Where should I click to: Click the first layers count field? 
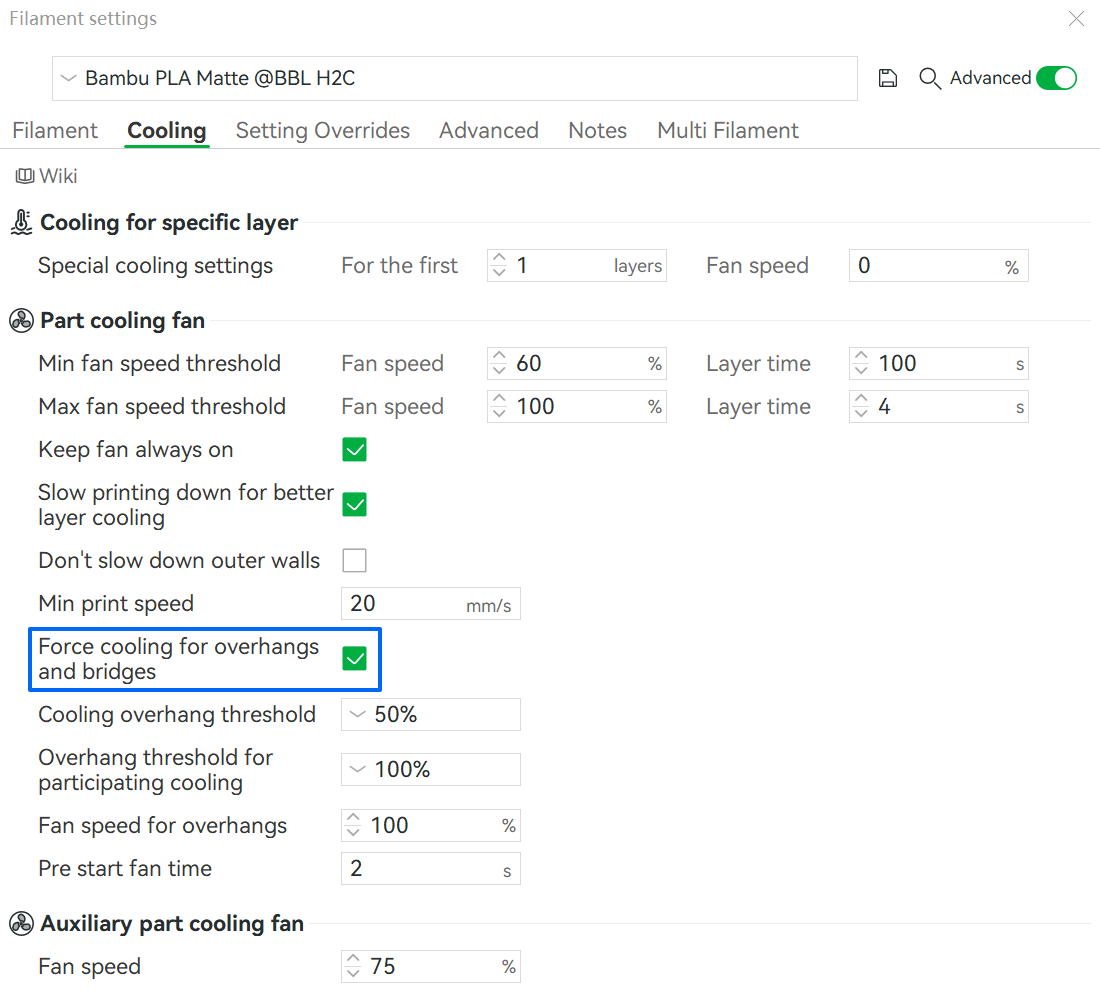click(x=577, y=266)
